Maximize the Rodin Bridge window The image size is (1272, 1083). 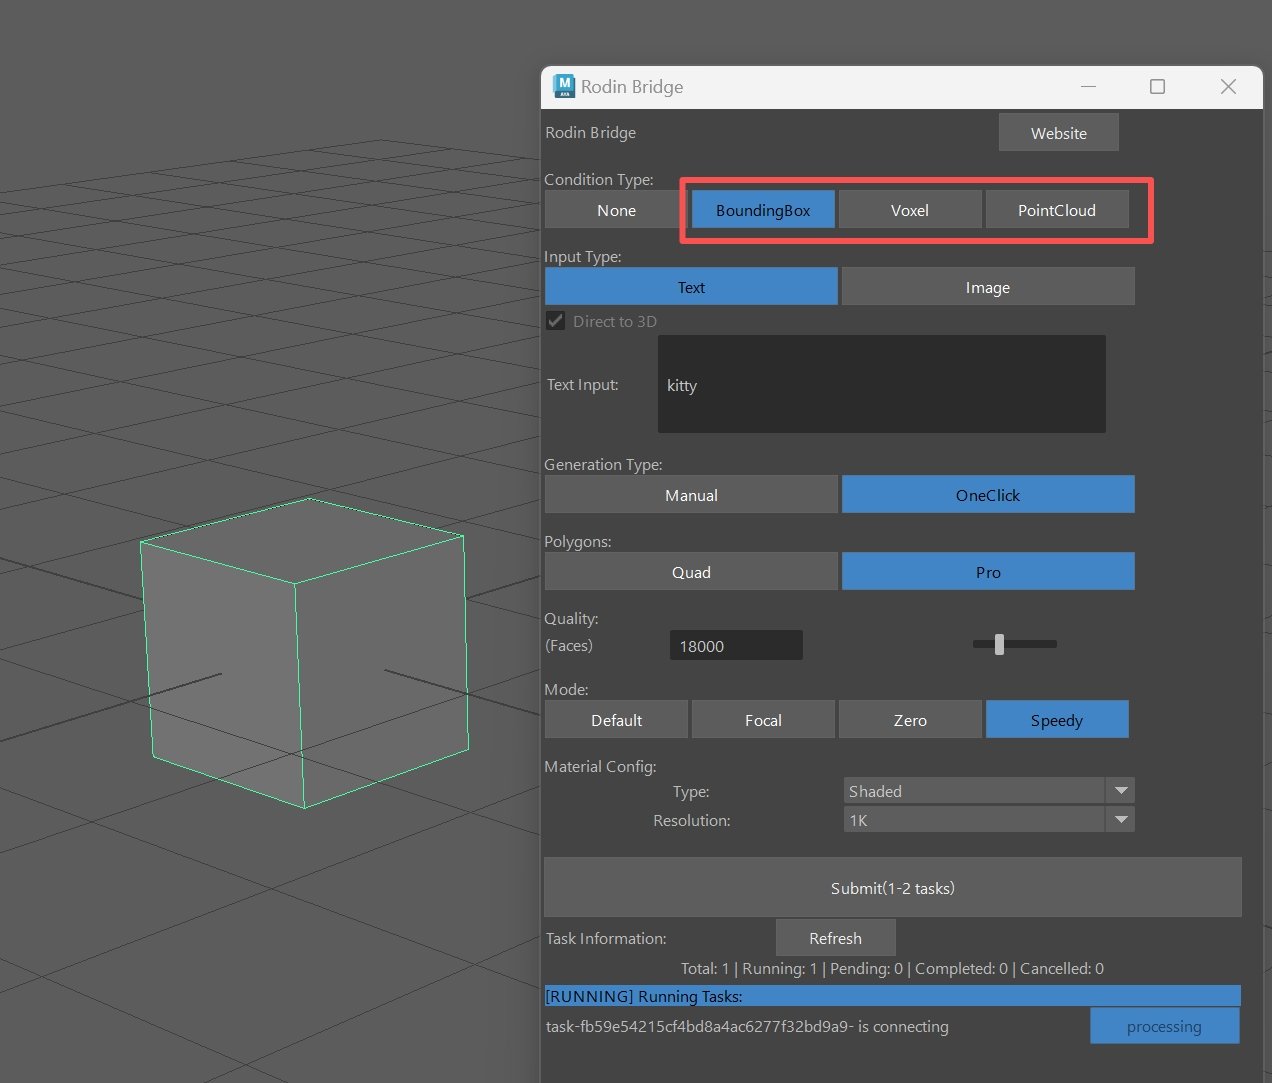pos(1157,87)
